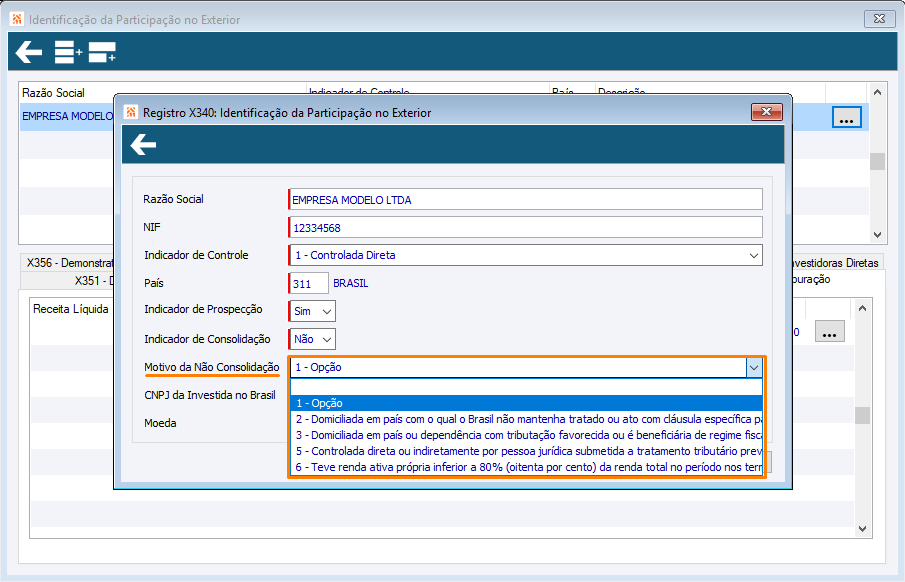The image size is (905, 582).
Task: Click the NIF input field
Action: [x=525, y=227]
